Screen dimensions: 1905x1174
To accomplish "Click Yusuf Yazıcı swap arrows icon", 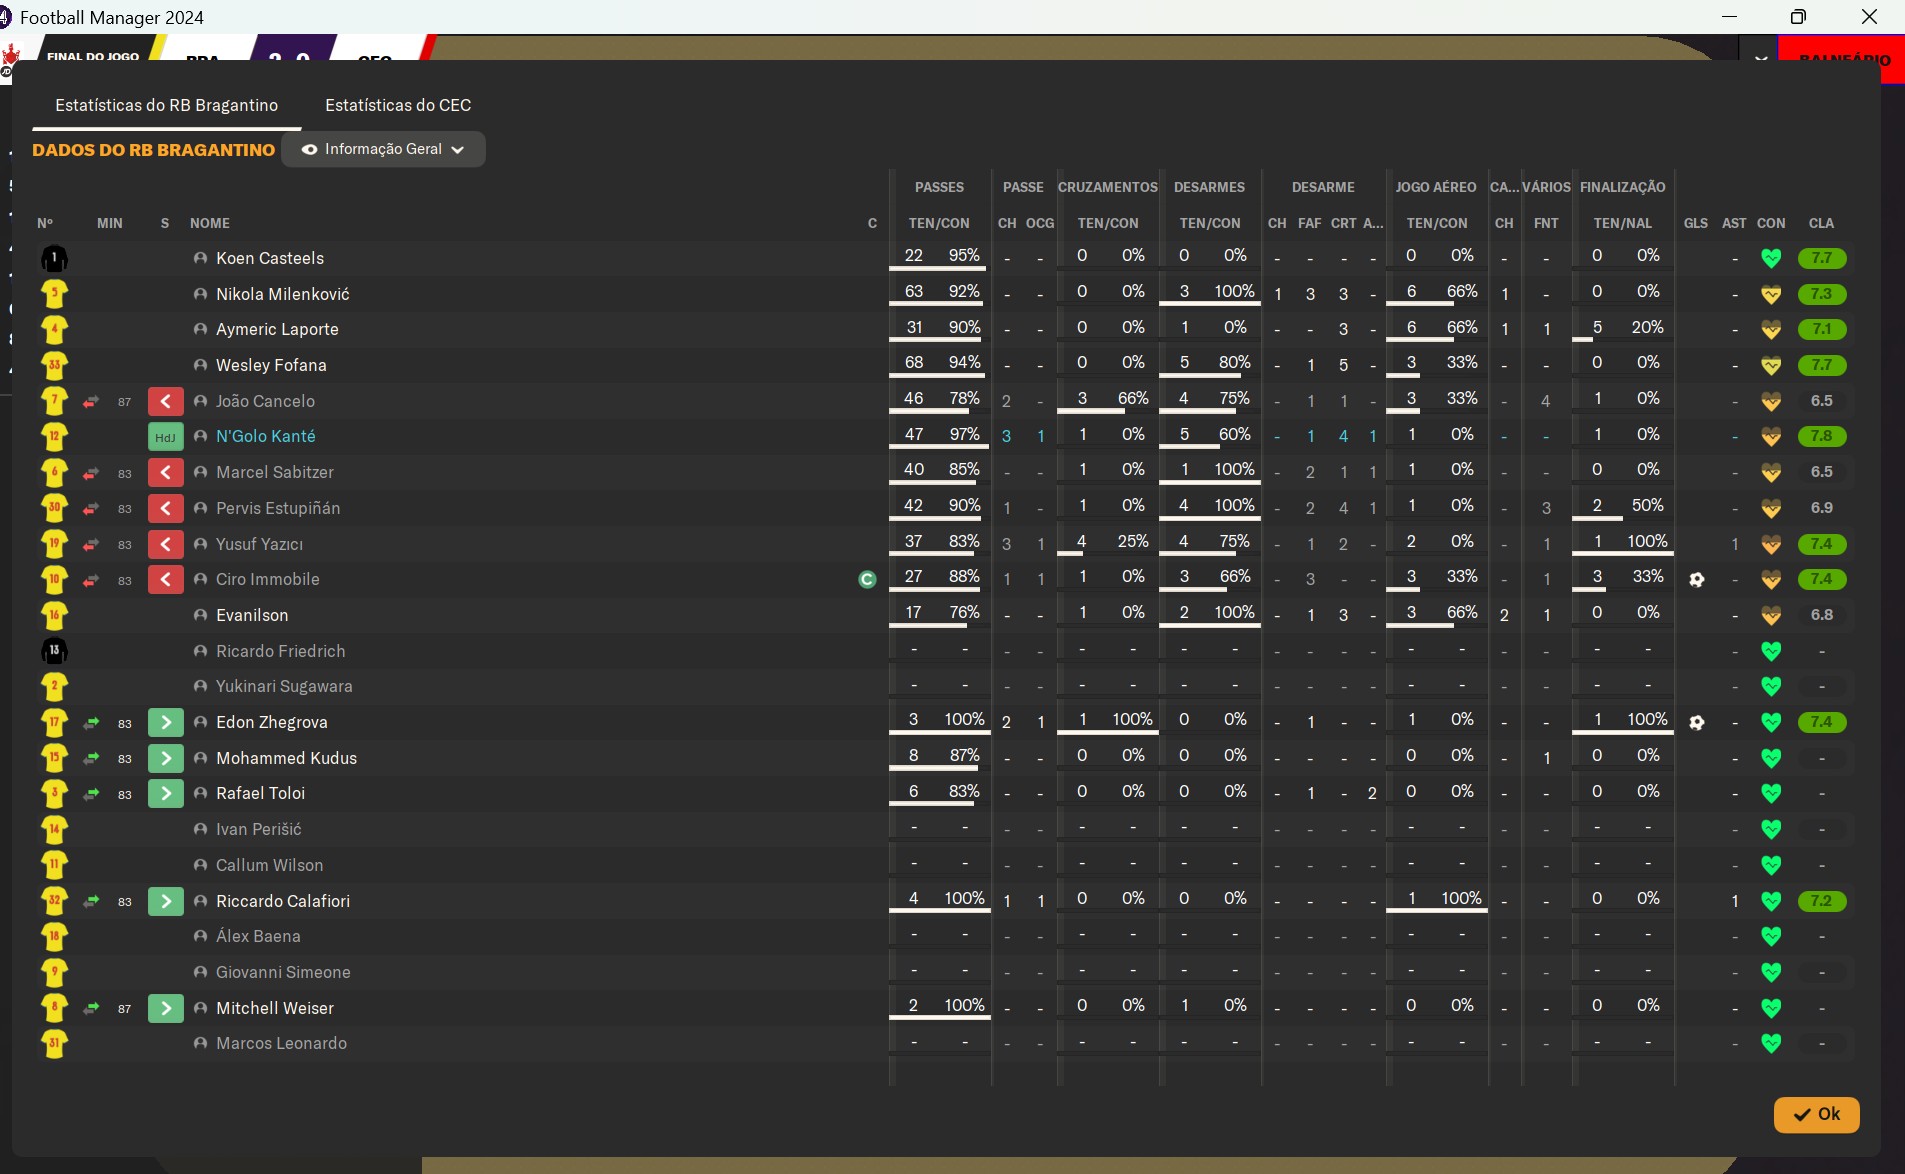I will (91, 544).
